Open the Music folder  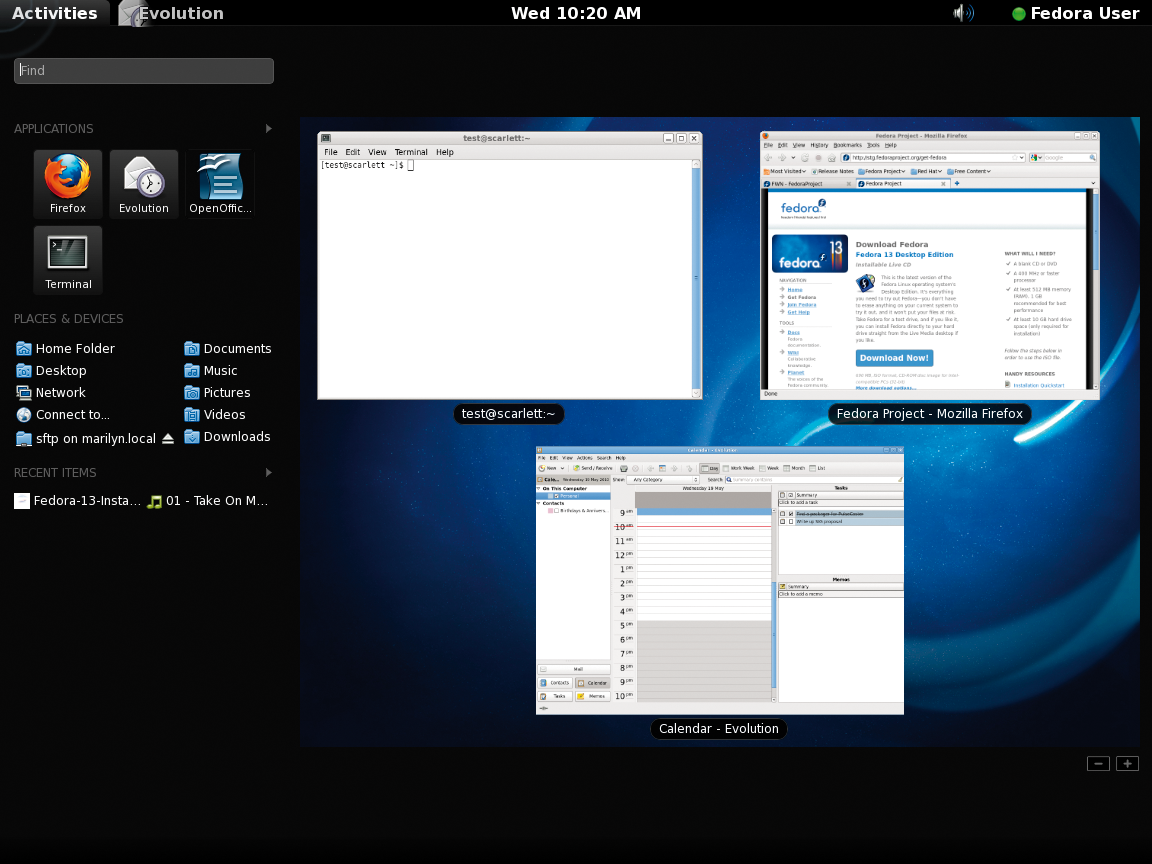point(211,370)
